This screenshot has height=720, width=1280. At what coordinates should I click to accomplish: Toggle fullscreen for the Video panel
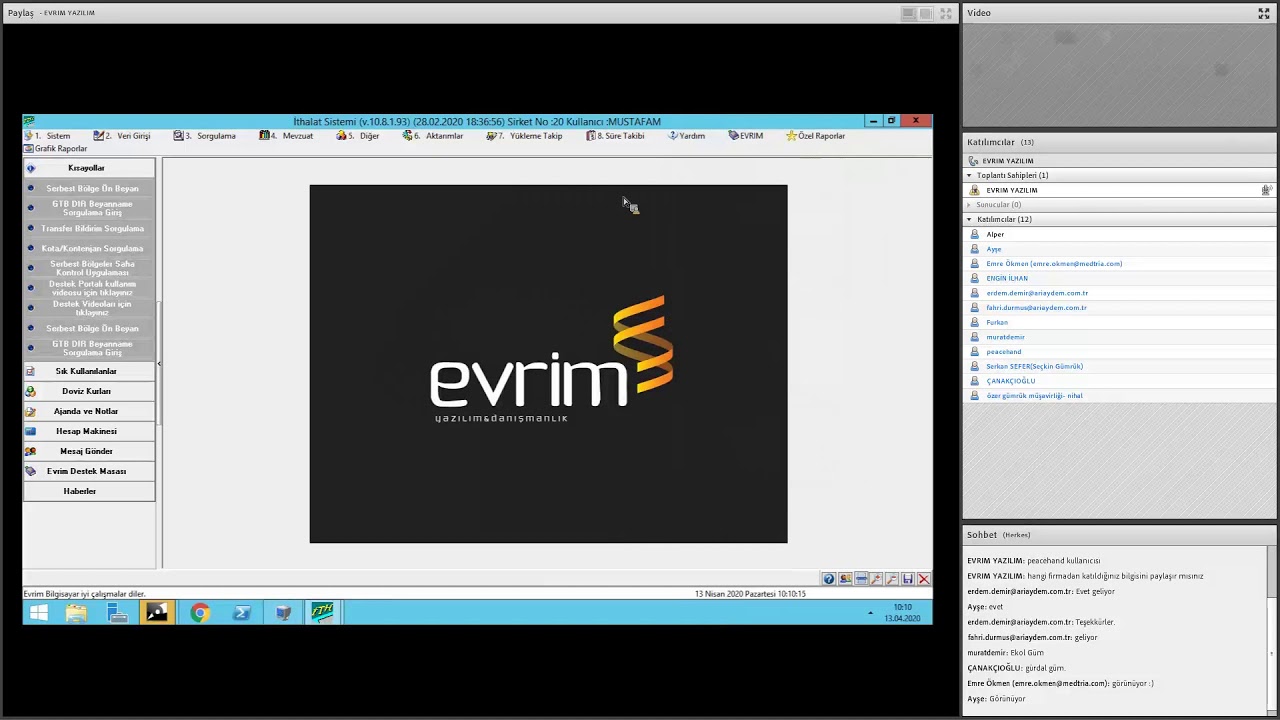pos(1263,13)
